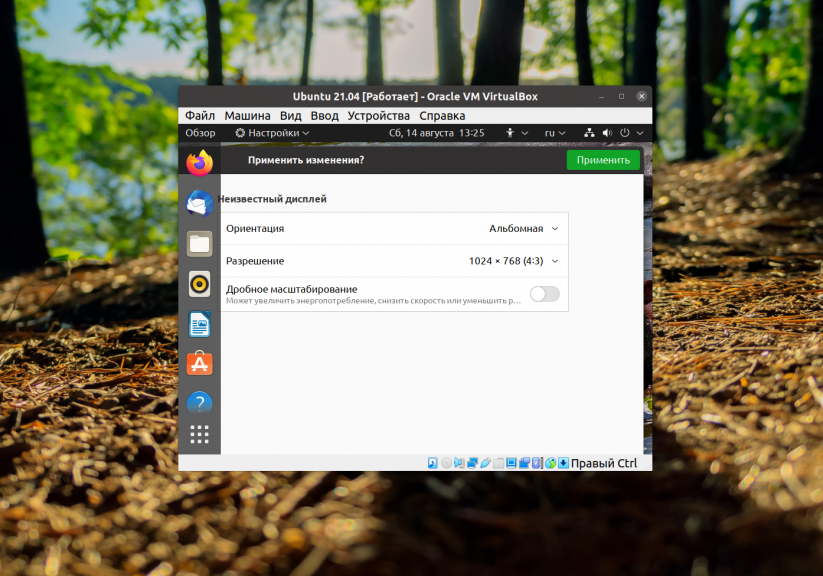Minimize the VirtualBox window
Image resolution: width=823 pixels, height=576 pixels.
coord(602,96)
